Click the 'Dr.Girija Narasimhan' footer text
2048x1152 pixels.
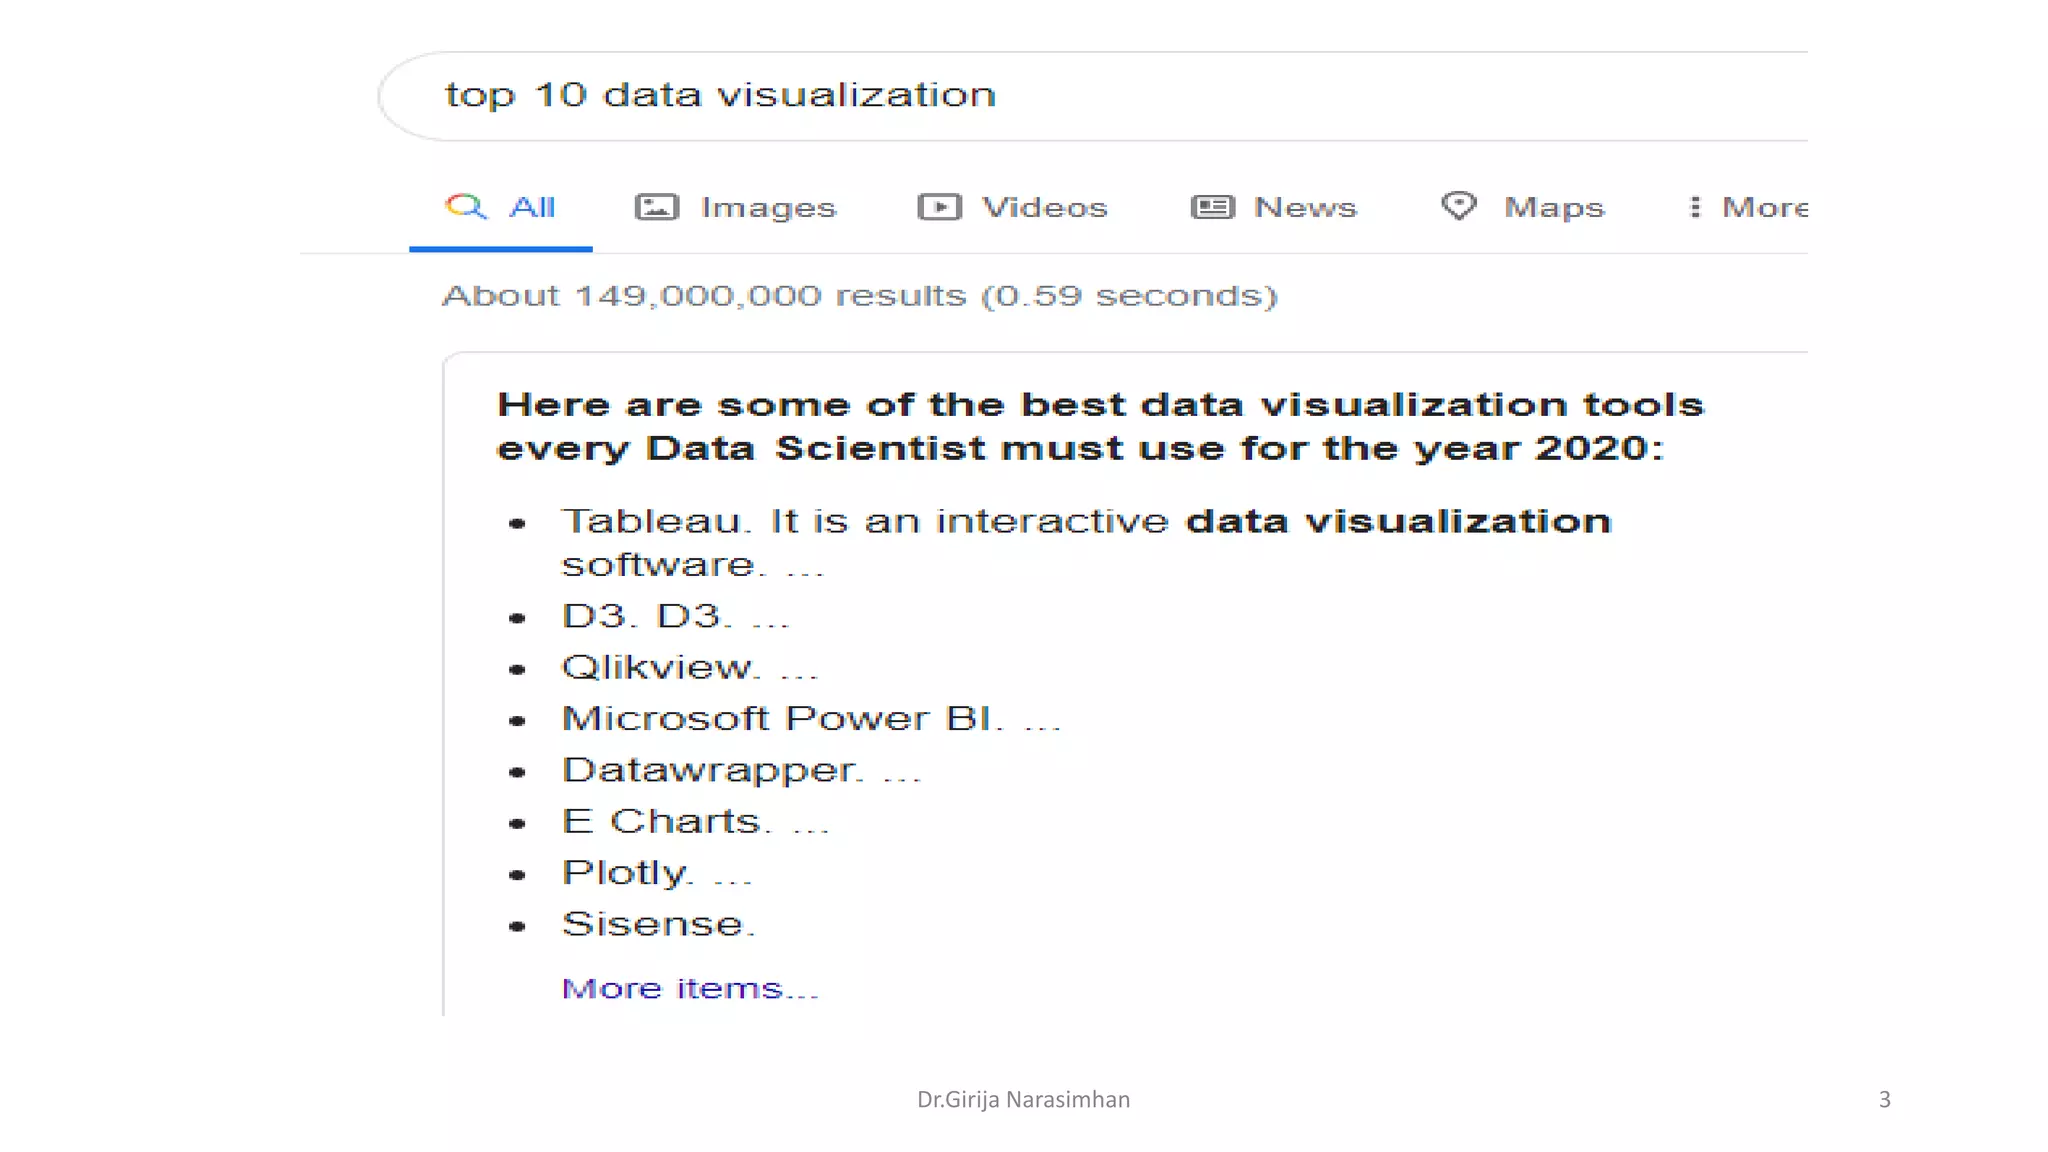pos(1023,1100)
